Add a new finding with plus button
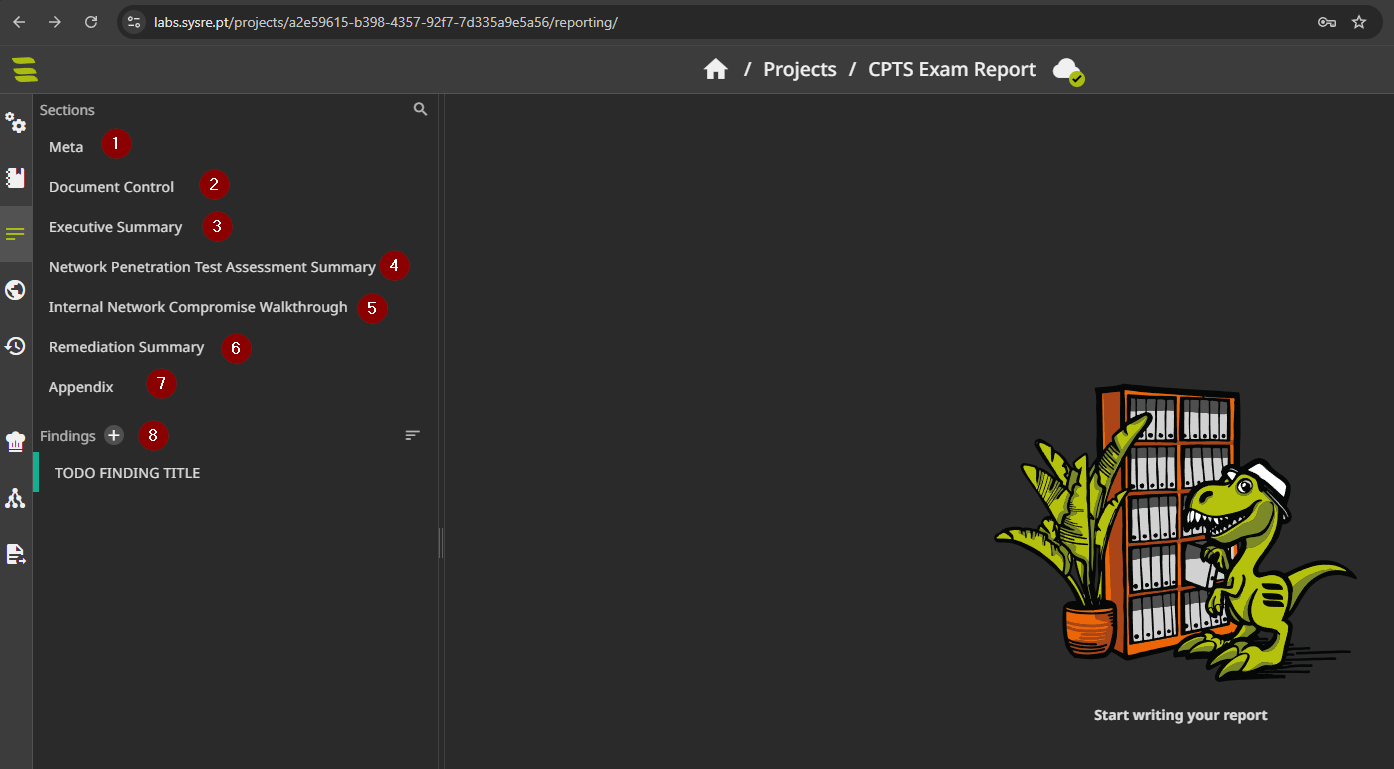This screenshot has height=769, width=1394. (114, 435)
